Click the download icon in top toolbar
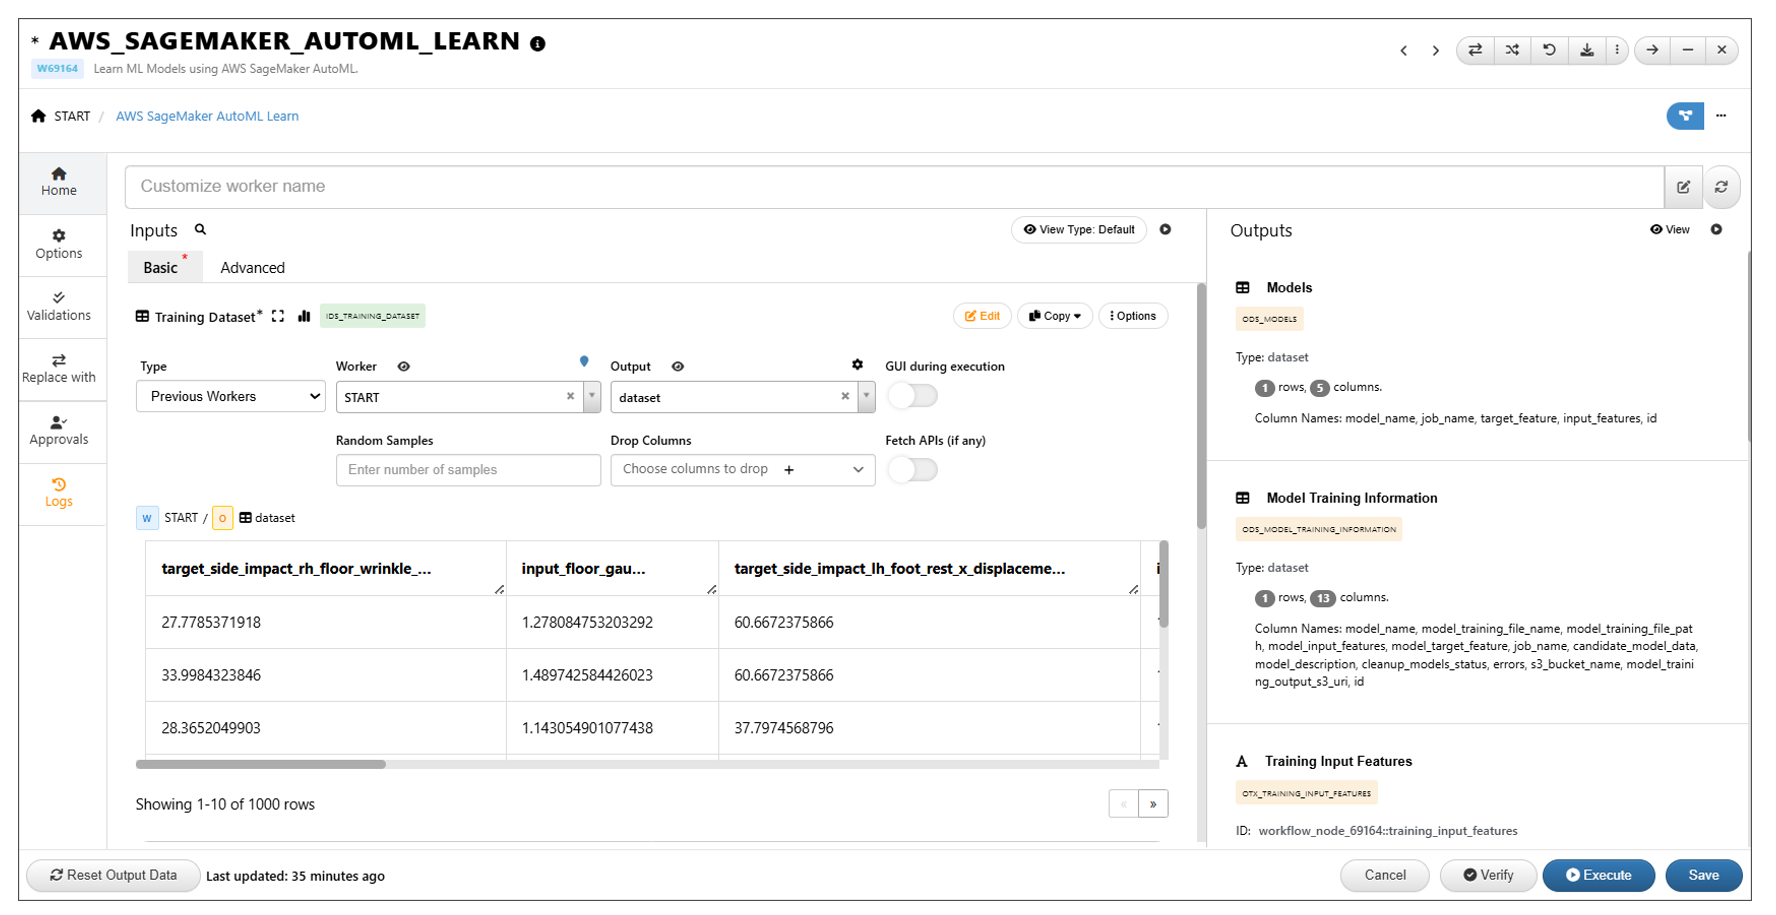 [x=1586, y=50]
